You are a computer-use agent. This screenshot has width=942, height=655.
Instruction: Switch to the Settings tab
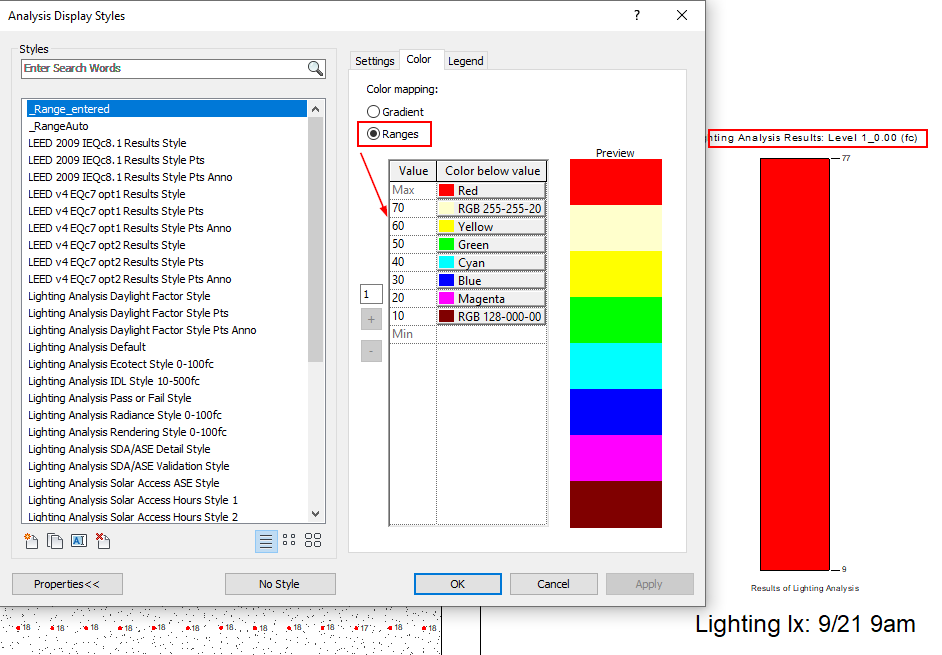coord(374,60)
